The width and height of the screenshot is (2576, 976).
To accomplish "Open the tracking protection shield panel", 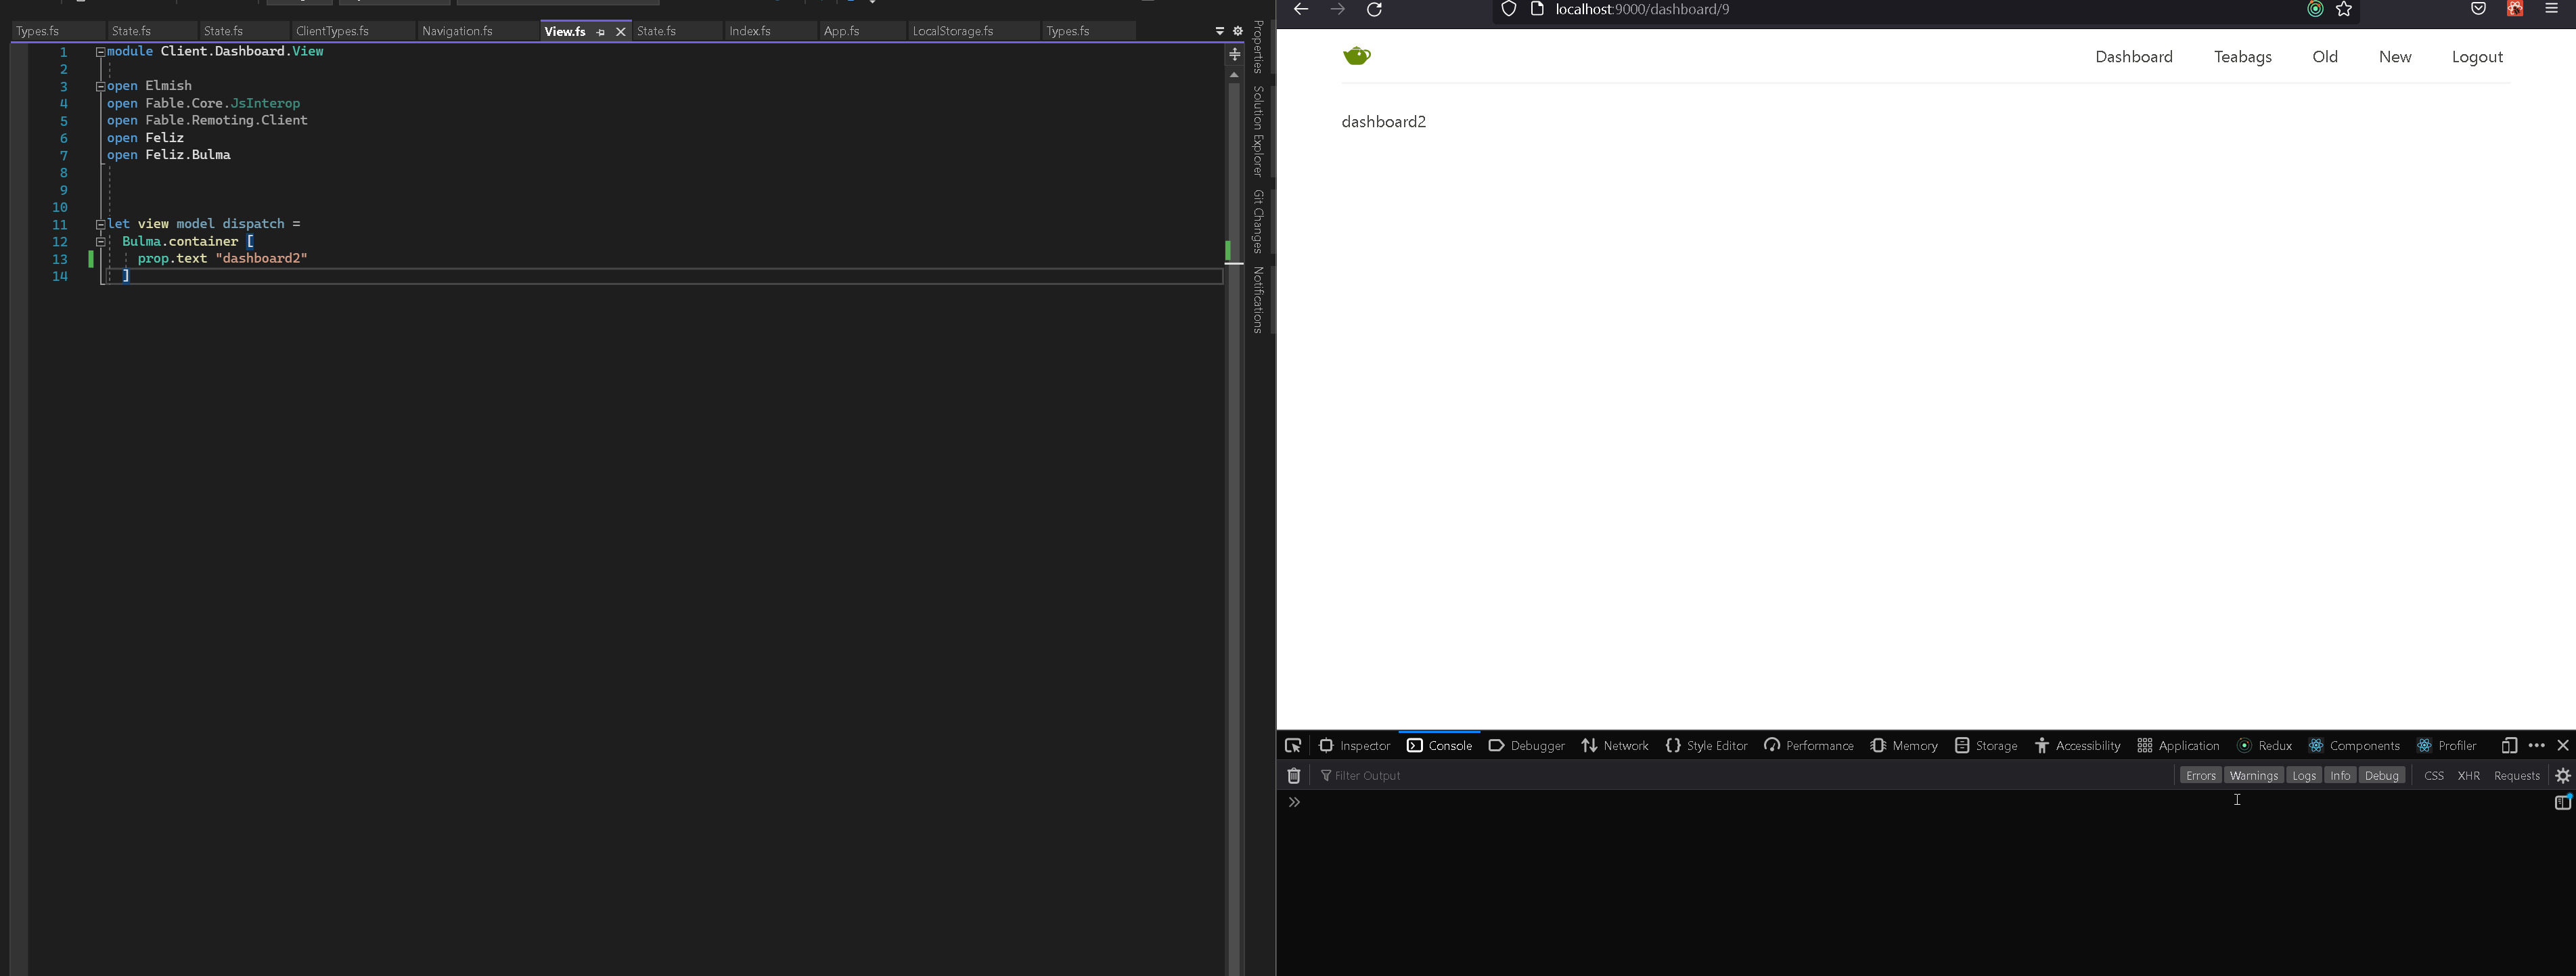I will (x=1507, y=9).
